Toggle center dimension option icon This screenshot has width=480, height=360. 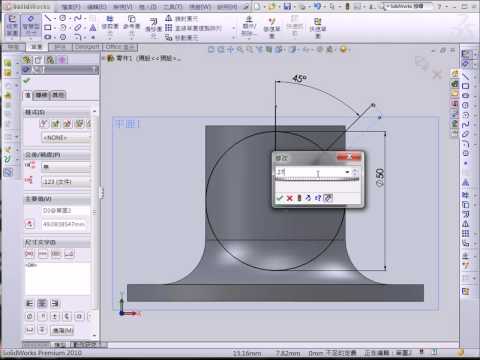[43, 254]
